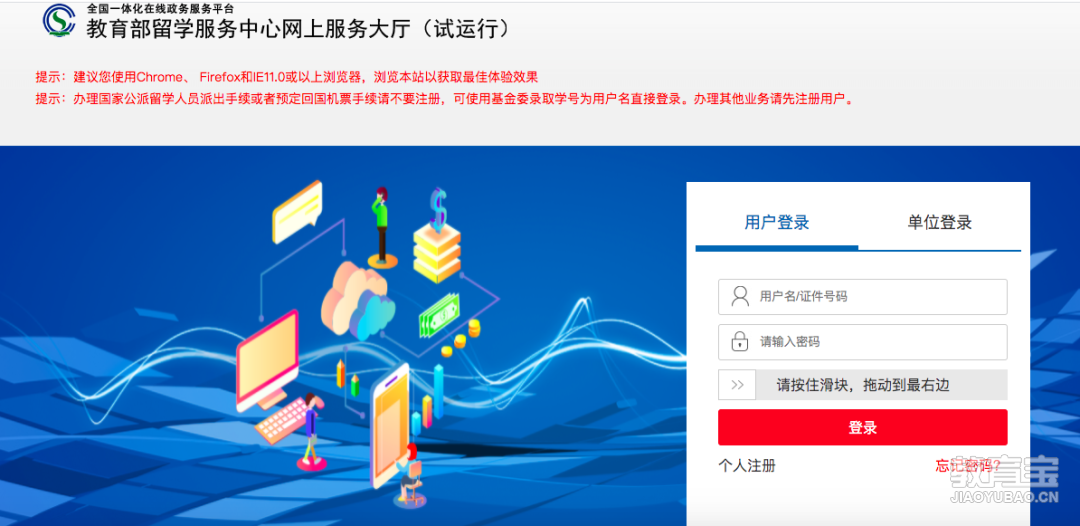Click the keyboard illustration in banner
Screen dimensions: 1080x526
point(284,419)
